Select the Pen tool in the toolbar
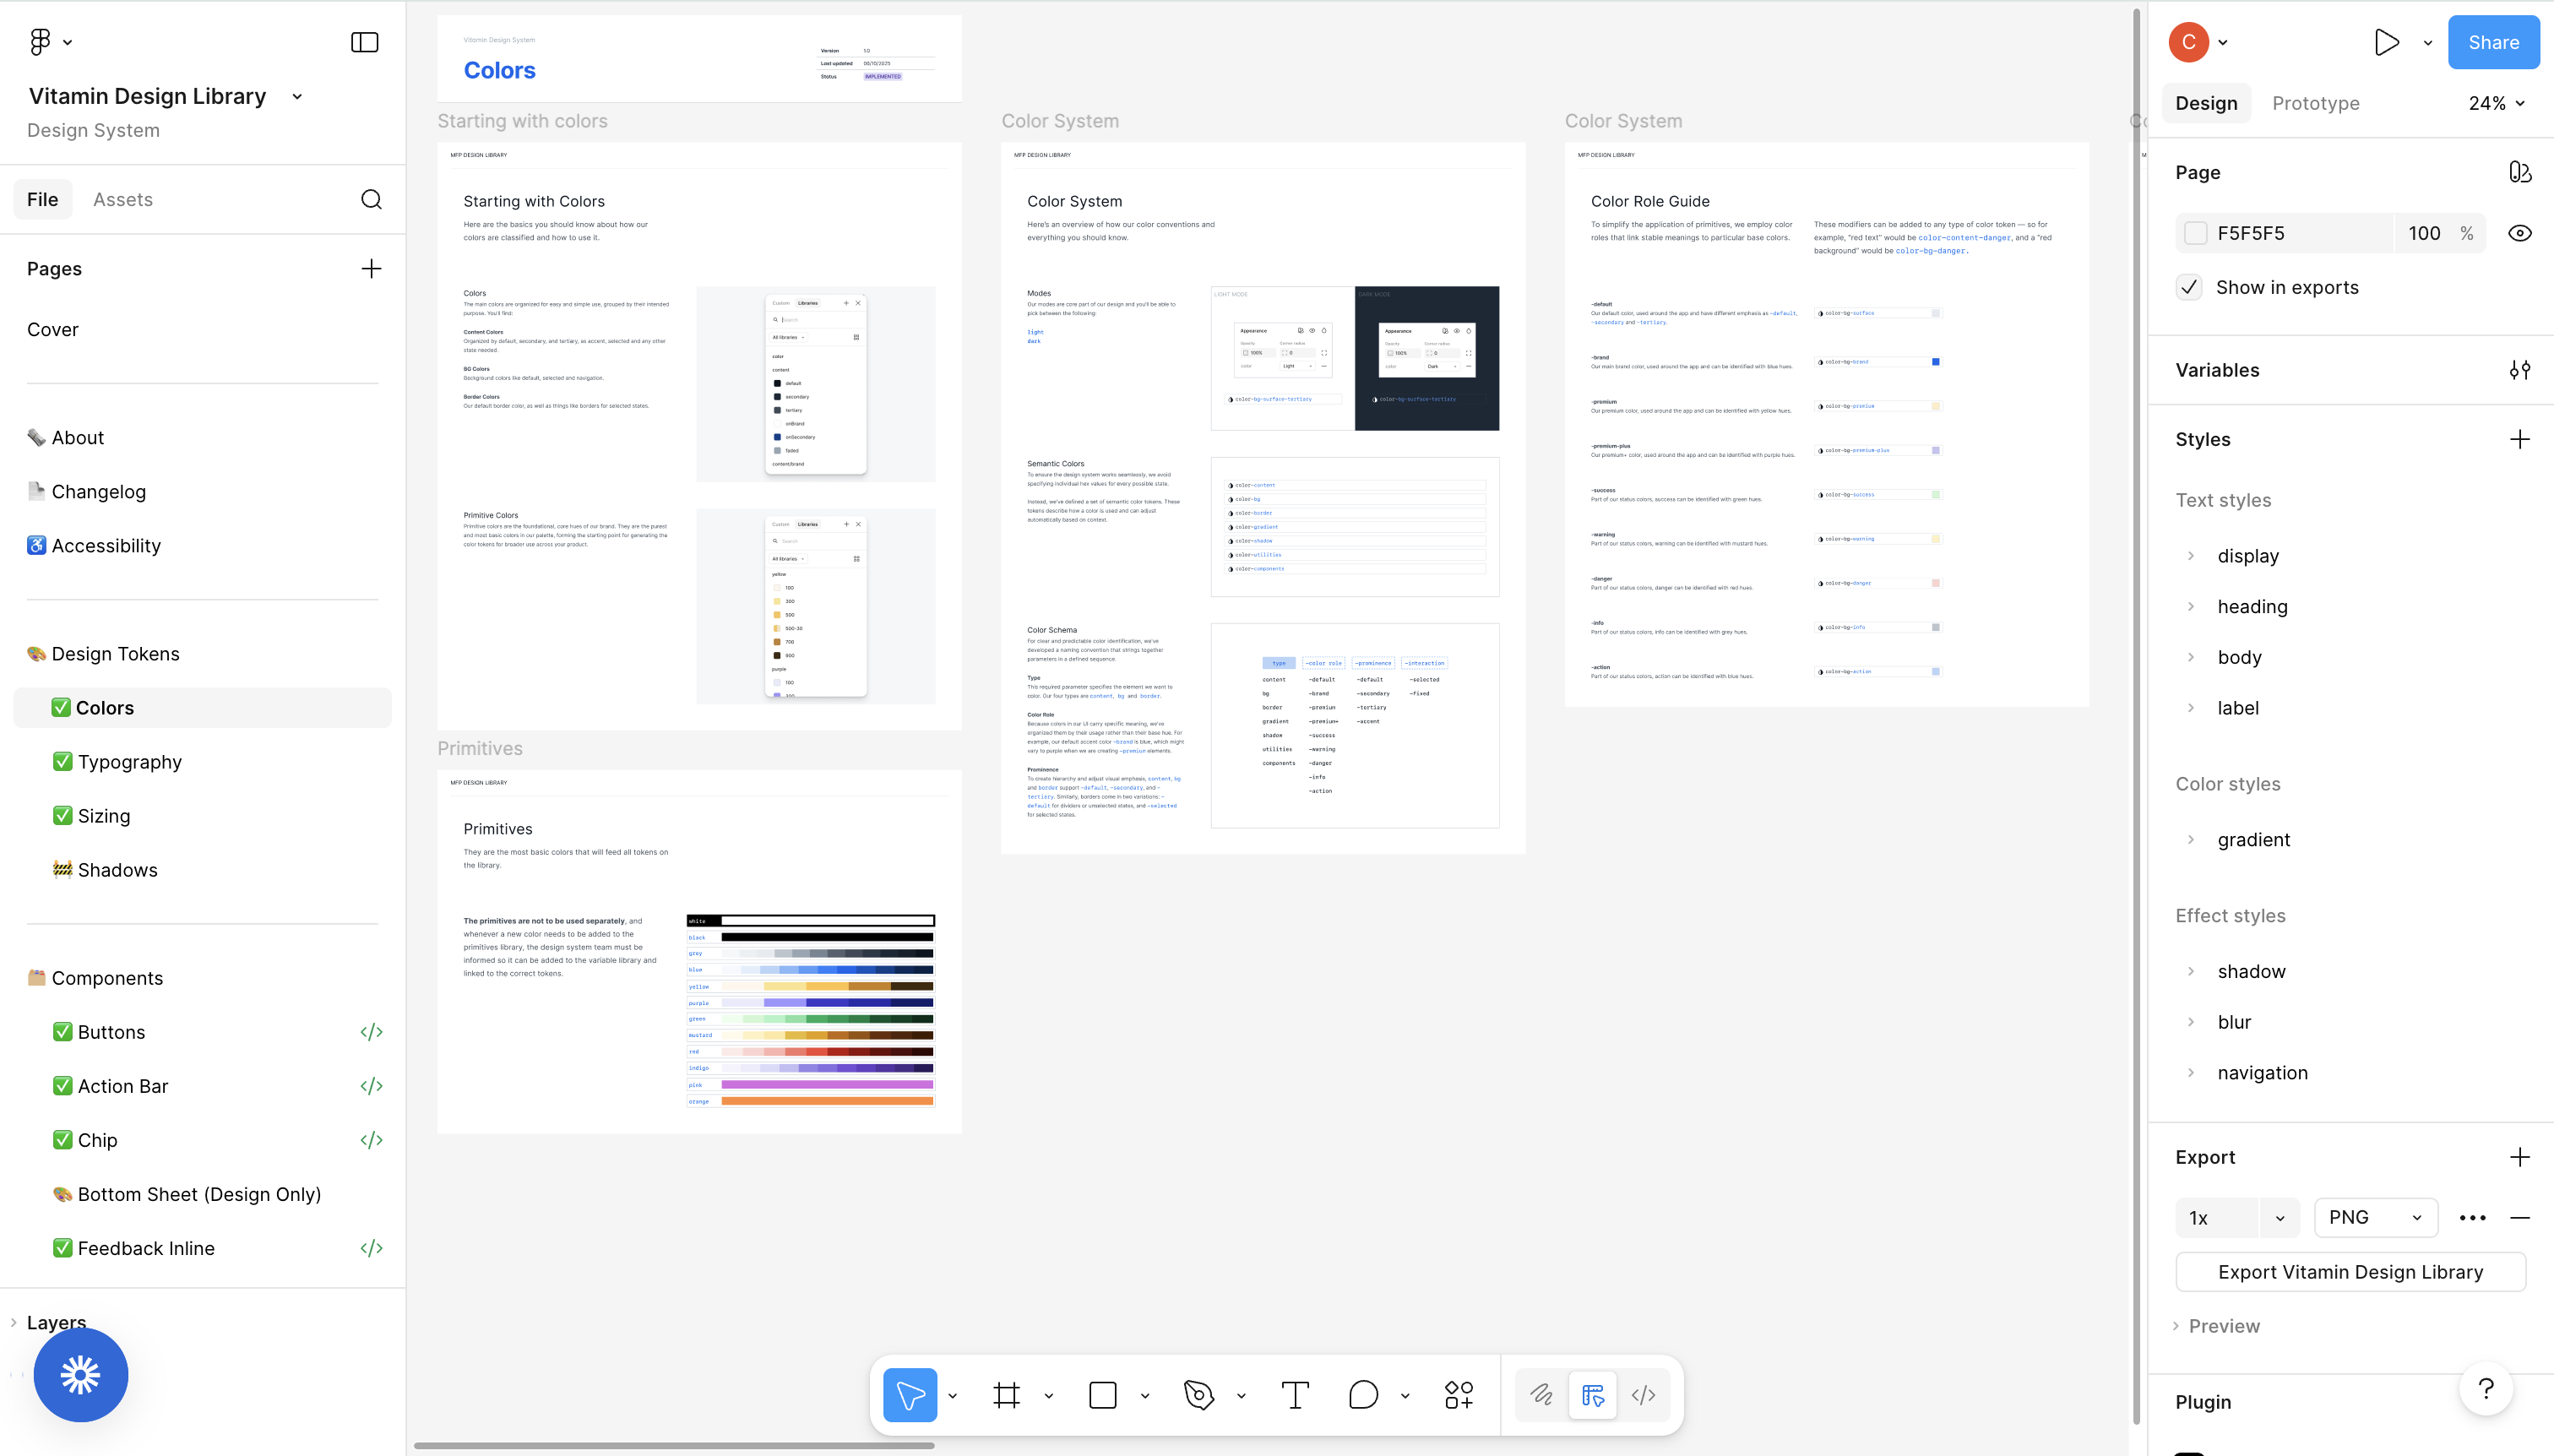The width and height of the screenshot is (2554, 1456). pos(1199,1394)
